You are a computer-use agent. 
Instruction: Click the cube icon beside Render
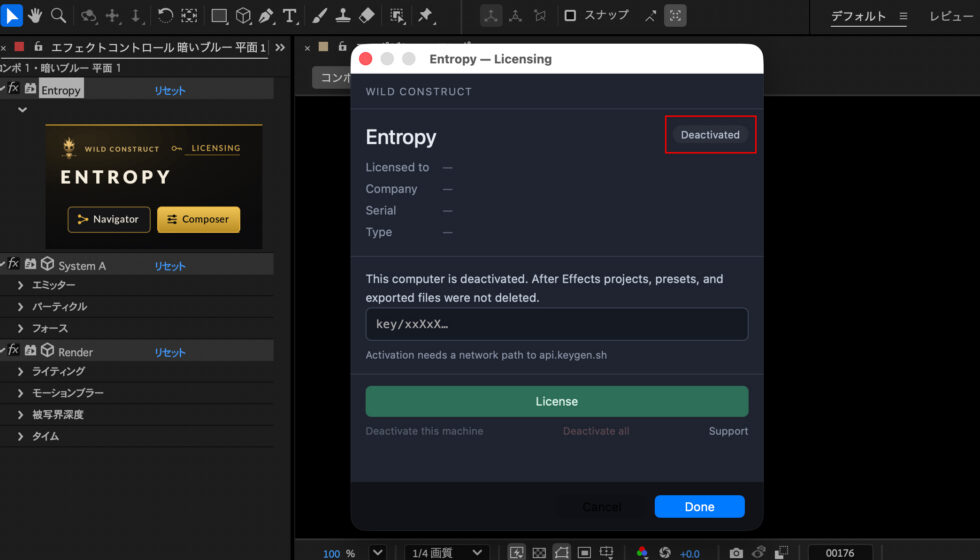coord(48,351)
